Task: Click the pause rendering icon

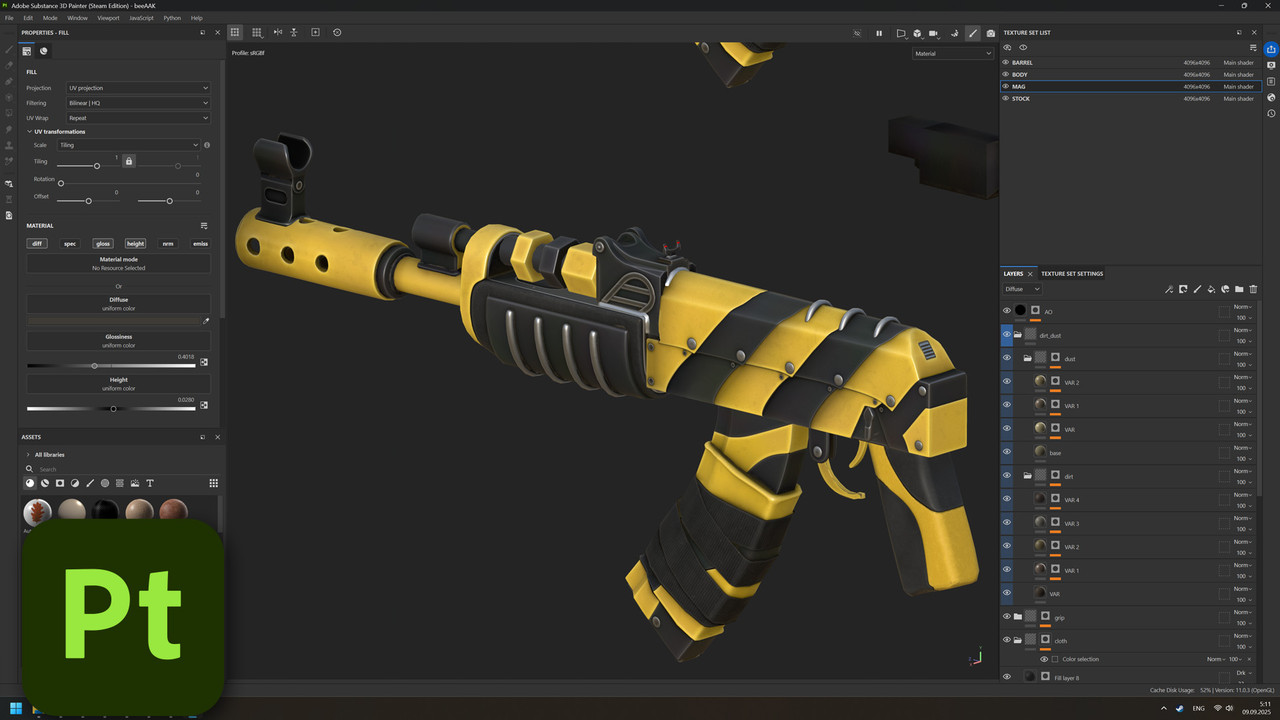Action: [x=879, y=33]
